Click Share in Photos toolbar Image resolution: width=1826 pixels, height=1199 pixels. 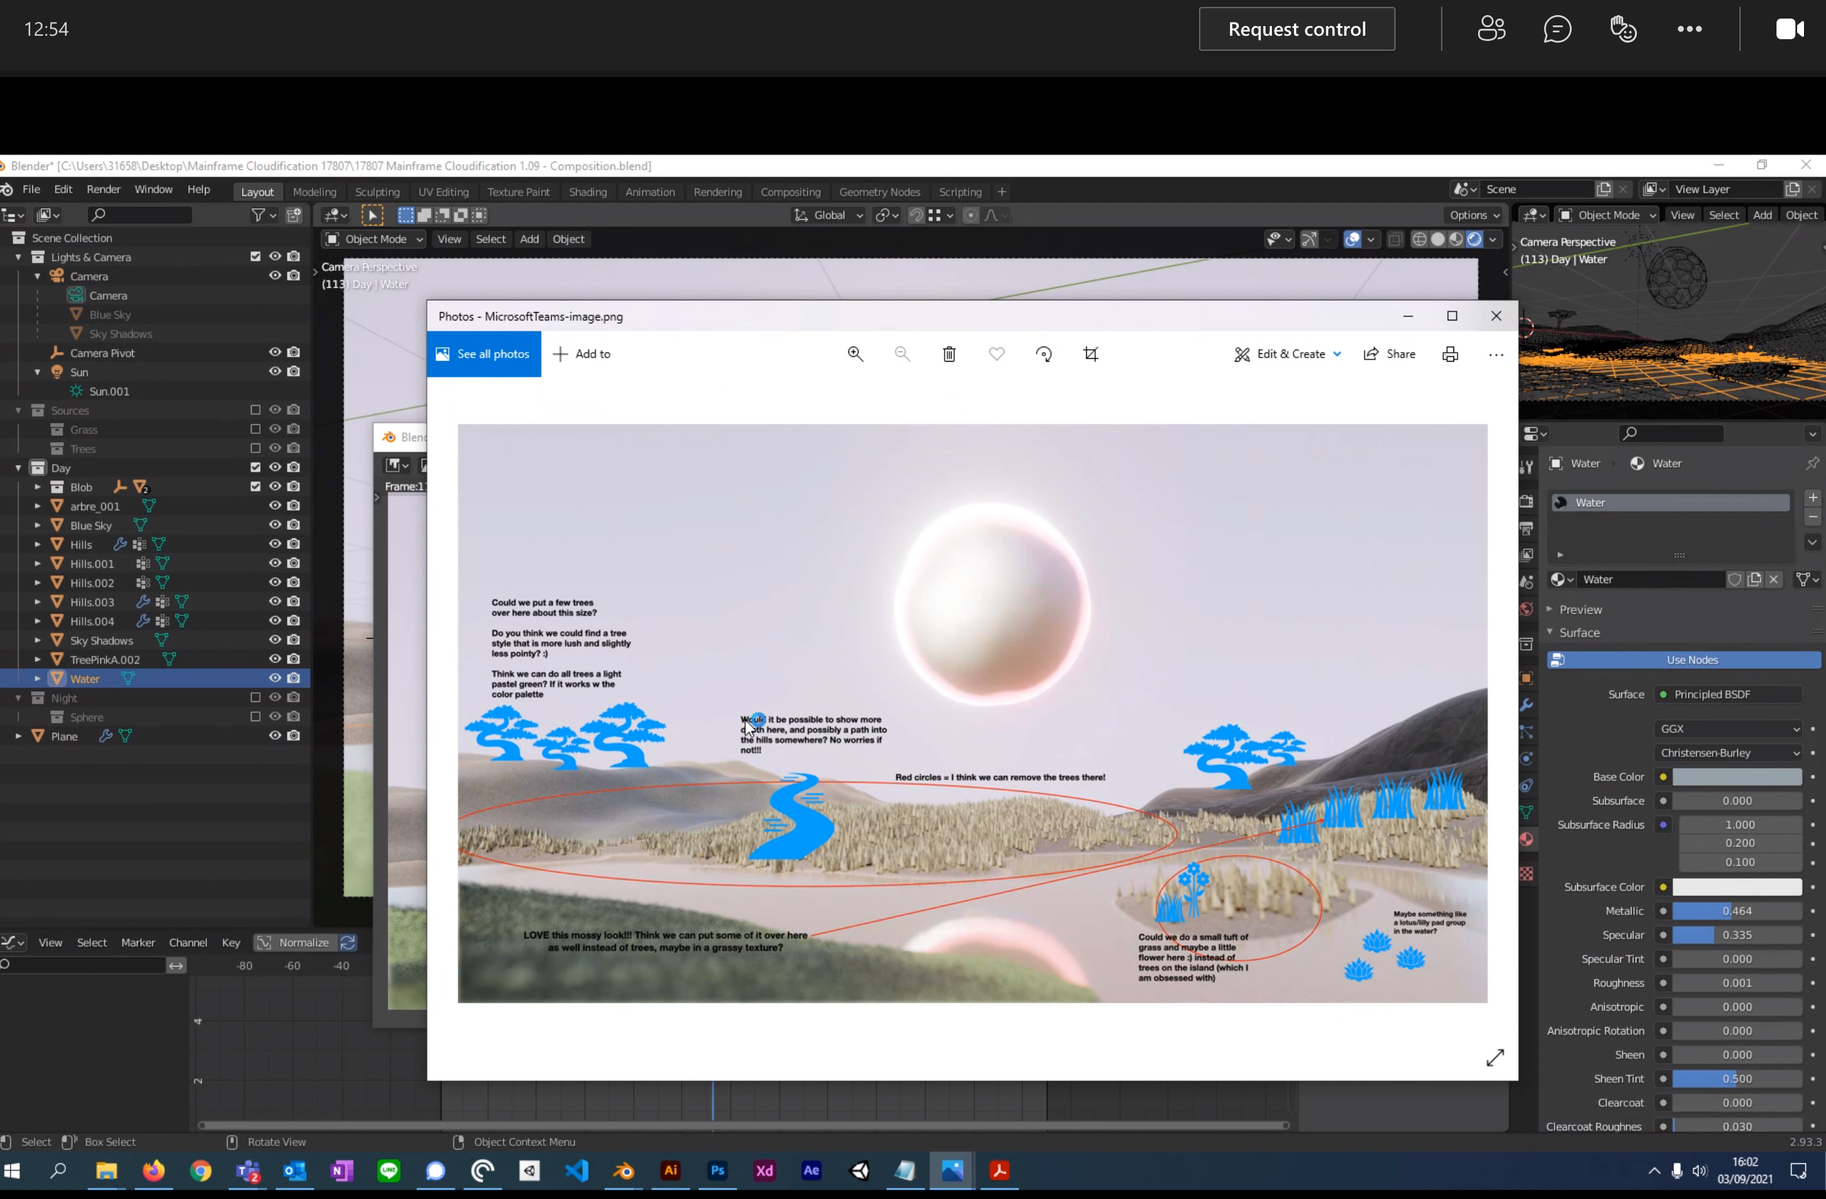click(x=1390, y=354)
